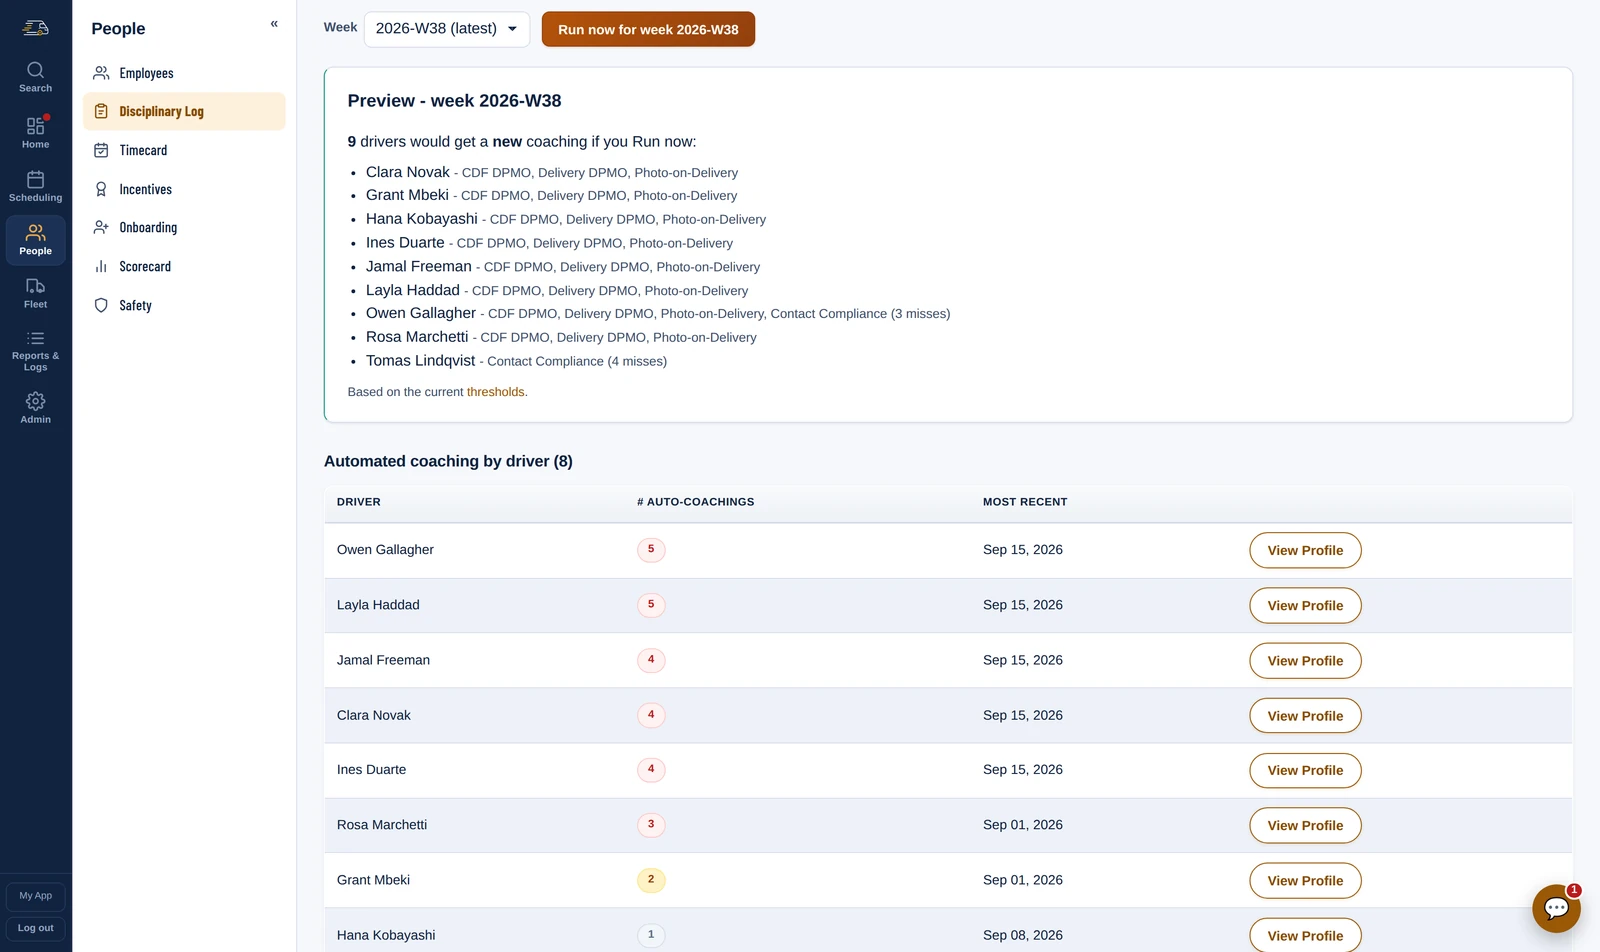Go to Home dashboard icon

point(35,133)
